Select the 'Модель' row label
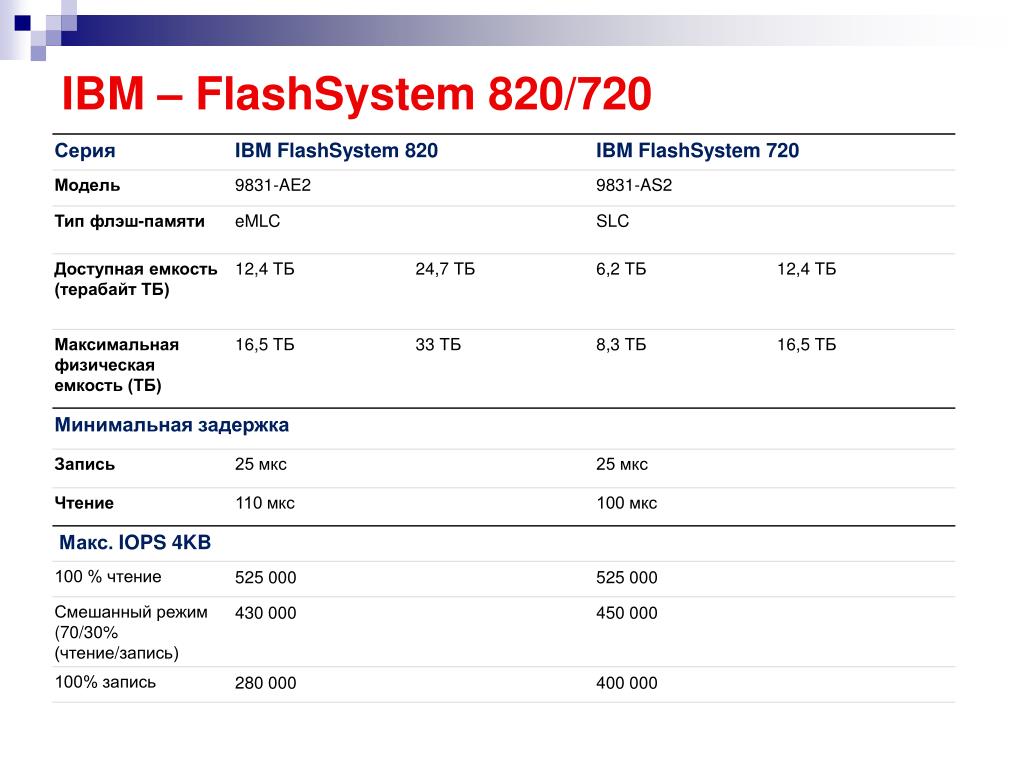The height and width of the screenshot is (768, 1024). pyautogui.click(x=87, y=185)
